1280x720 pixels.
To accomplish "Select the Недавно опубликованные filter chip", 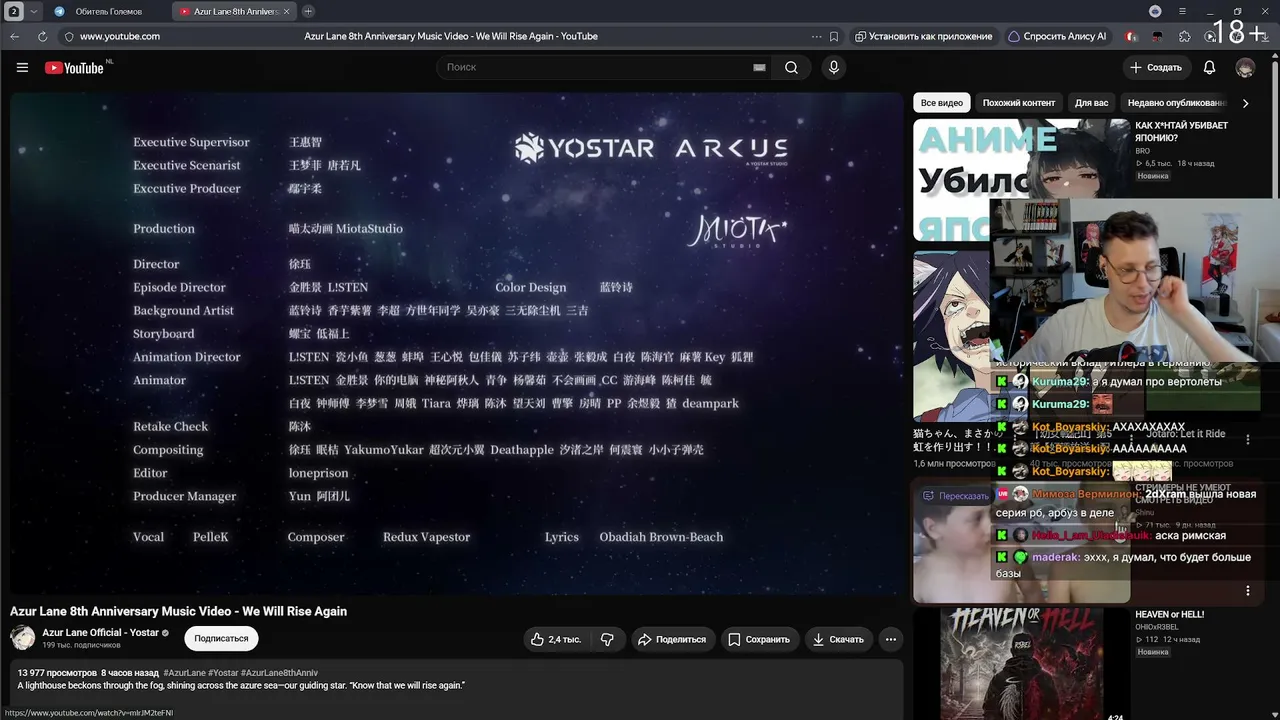I will pos(1175,103).
